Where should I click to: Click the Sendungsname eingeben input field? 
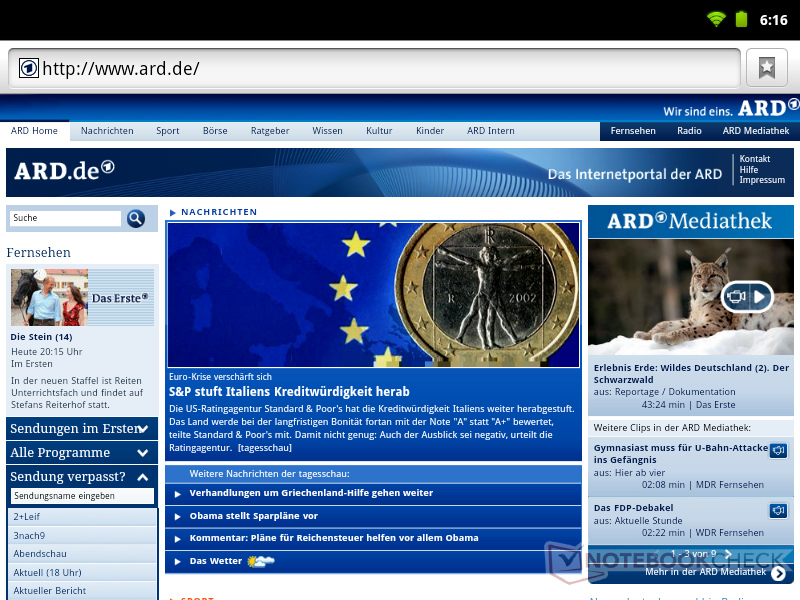click(x=82, y=496)
